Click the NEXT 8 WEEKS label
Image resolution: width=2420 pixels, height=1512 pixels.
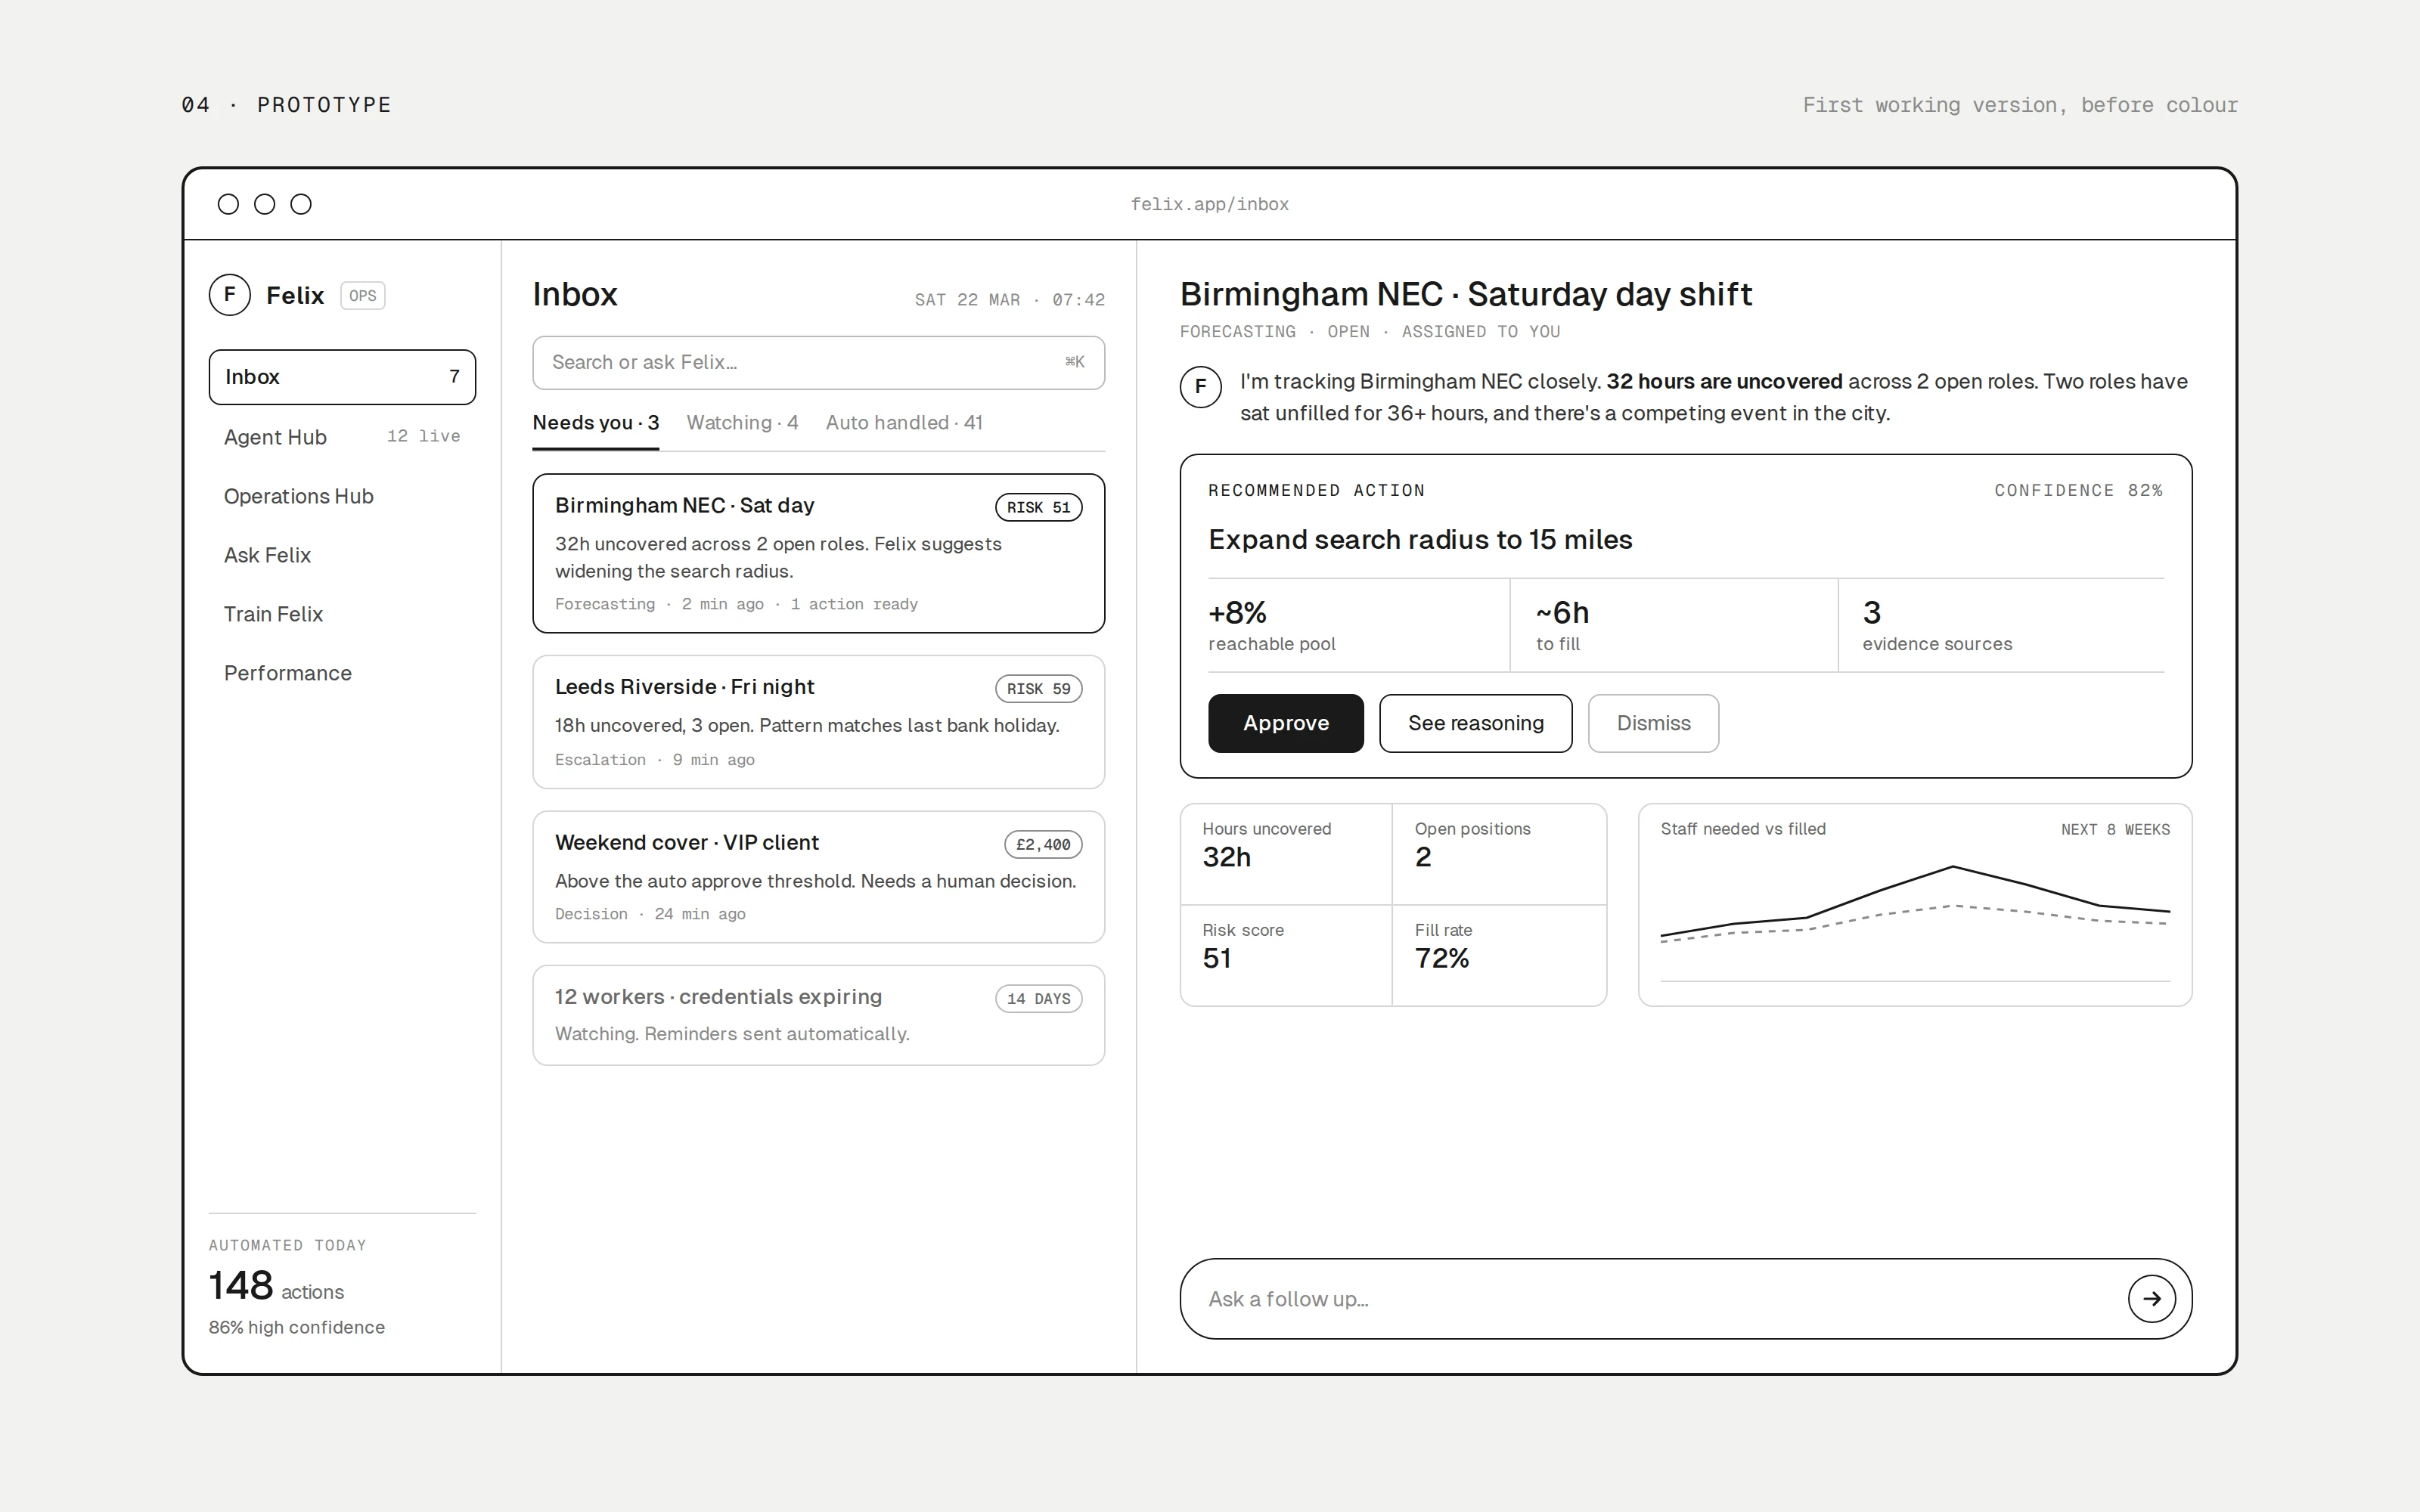point(2115,829)
